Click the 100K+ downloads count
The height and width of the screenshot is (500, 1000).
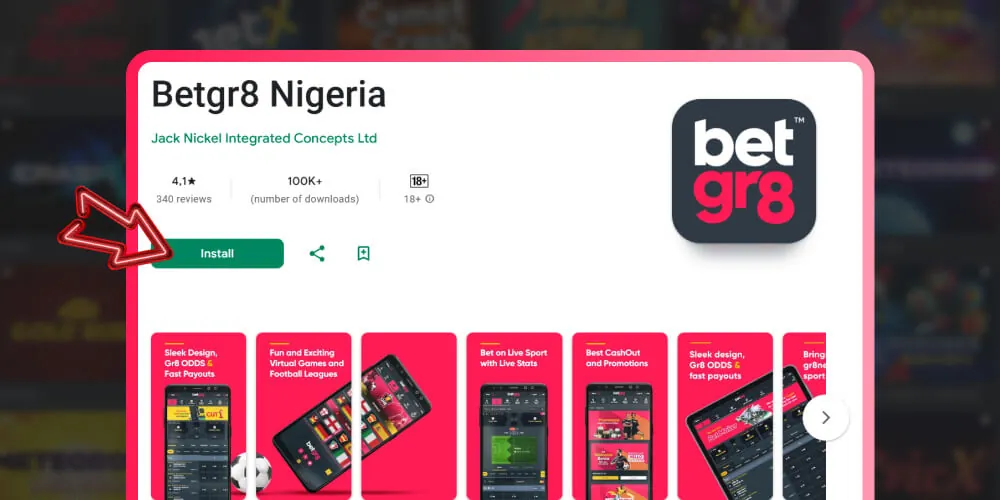click(305, 181)
